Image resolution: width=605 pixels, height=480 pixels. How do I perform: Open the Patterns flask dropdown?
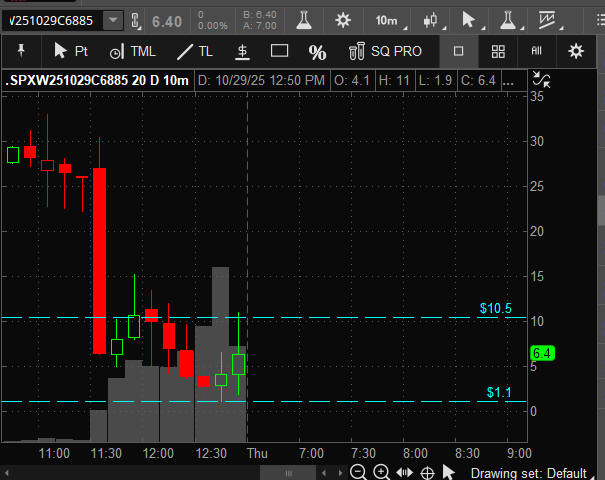click(510, 20)
